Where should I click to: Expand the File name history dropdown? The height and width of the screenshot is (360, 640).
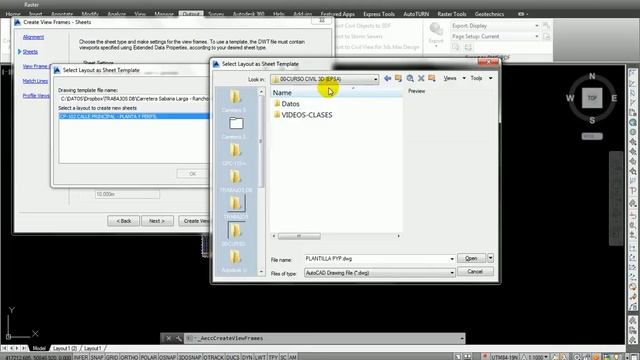coord(452,259)
